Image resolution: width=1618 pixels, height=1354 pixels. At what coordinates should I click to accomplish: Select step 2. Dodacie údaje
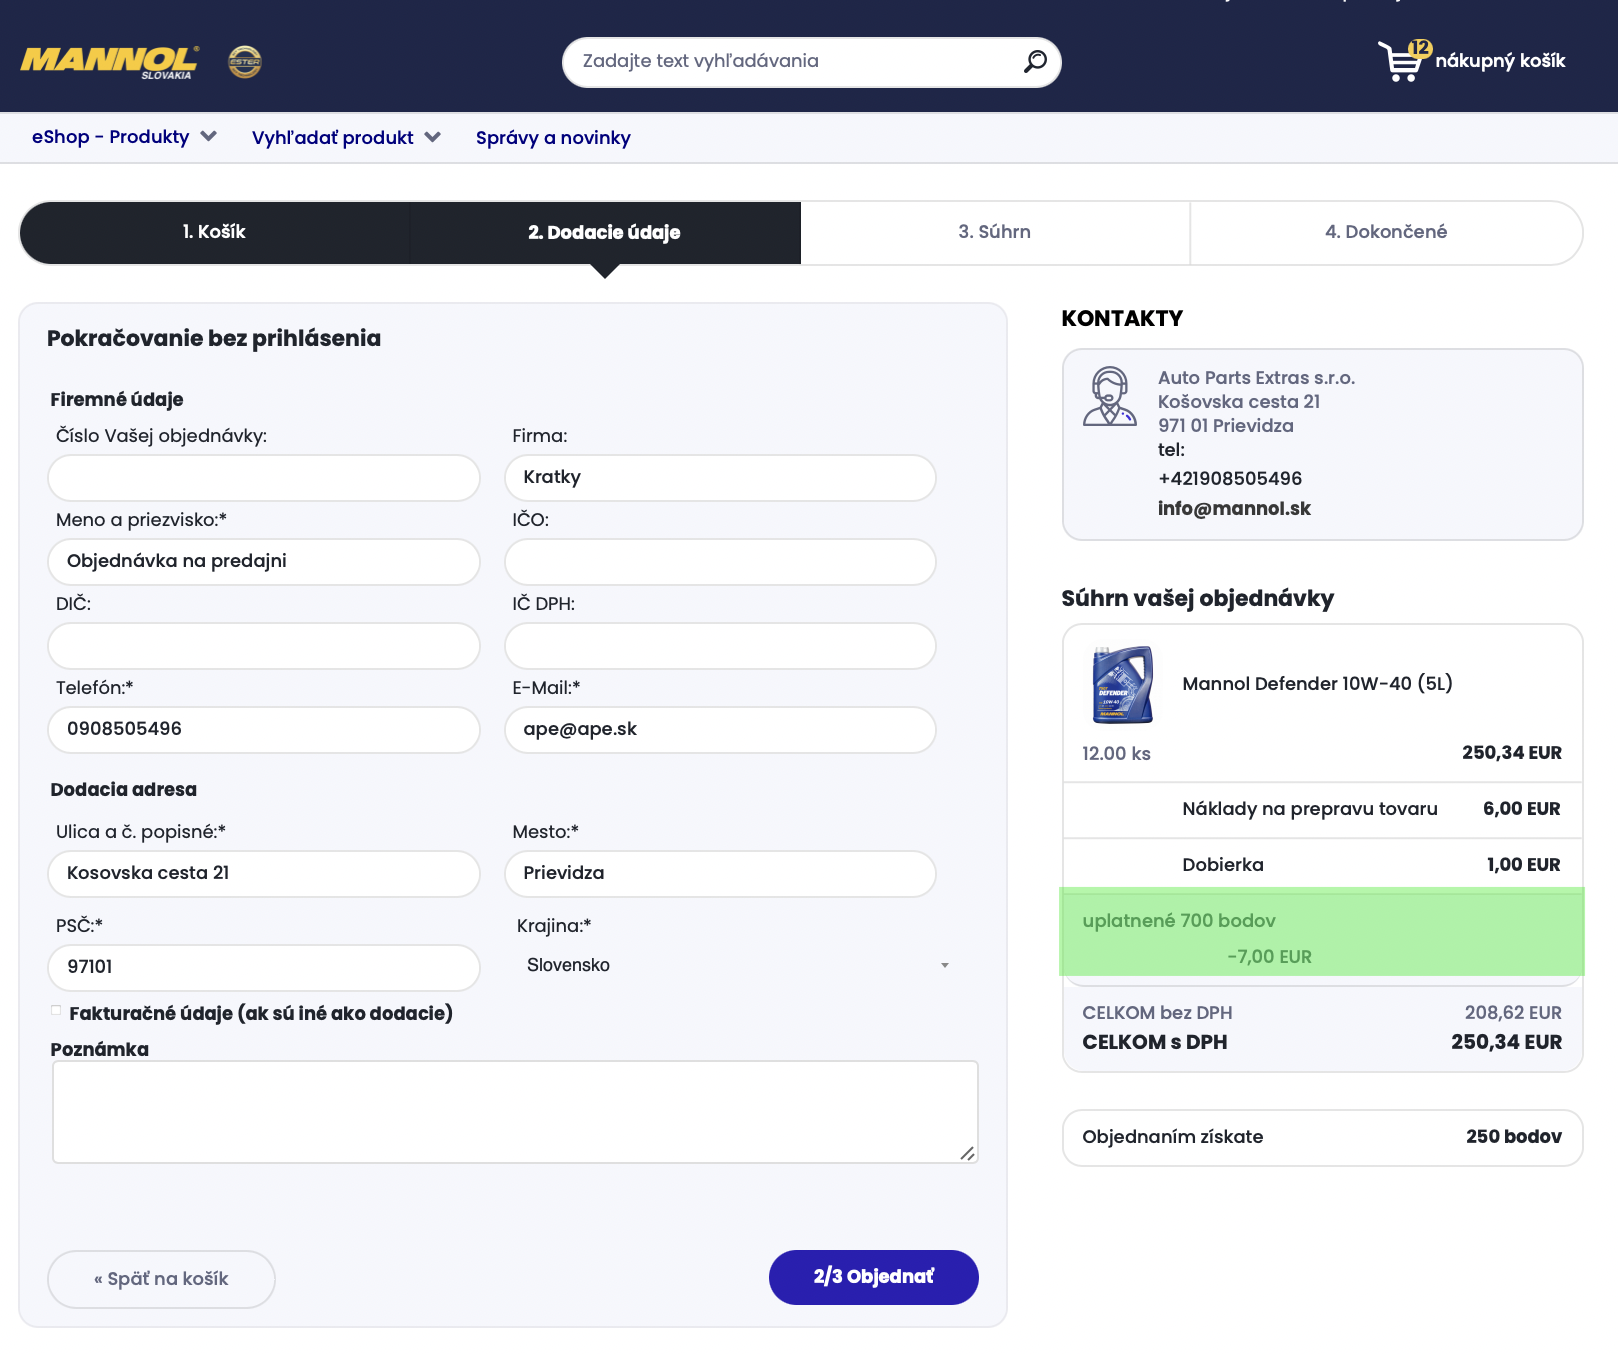(605, 232)
